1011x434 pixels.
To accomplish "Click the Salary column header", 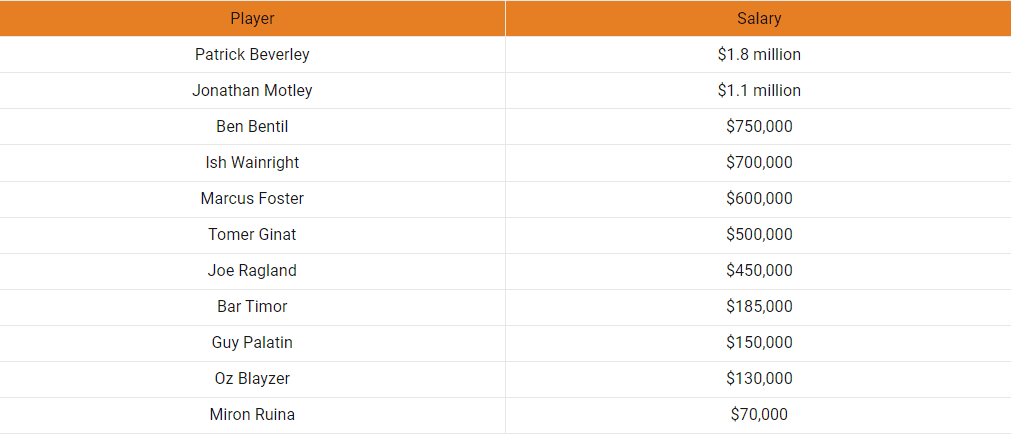I will click(x=759, y=18).
